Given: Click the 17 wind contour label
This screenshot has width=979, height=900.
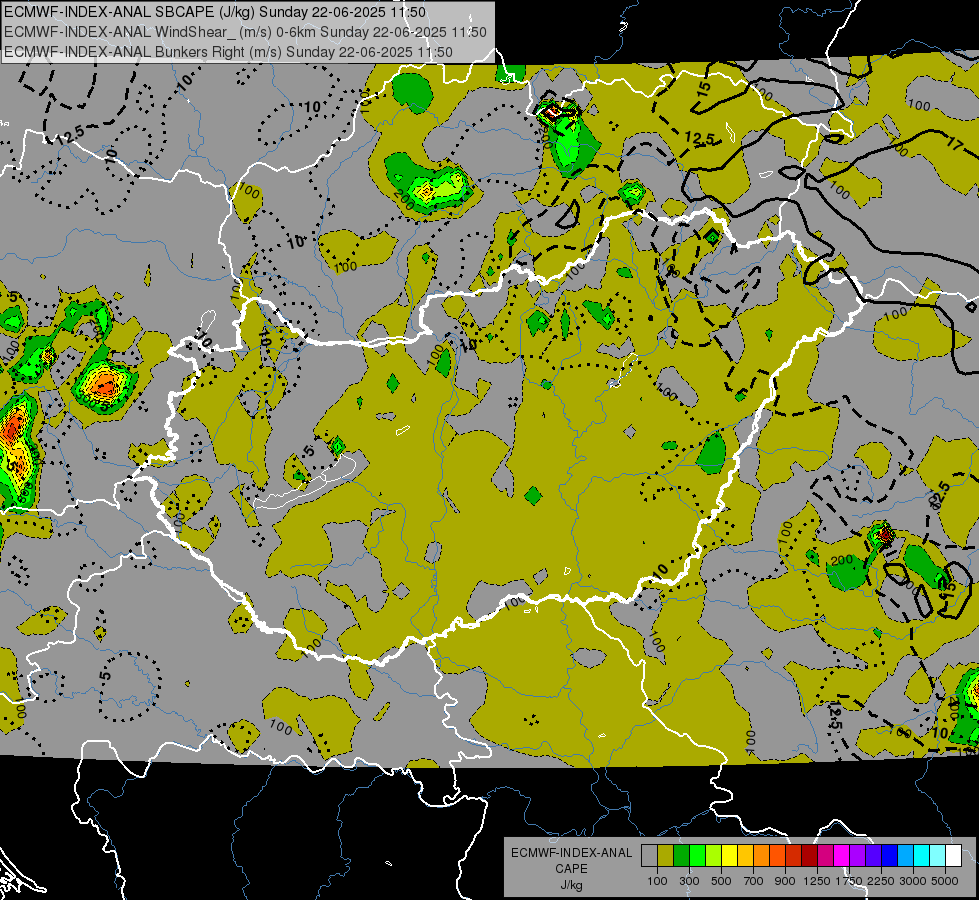Looking at the screenshot, I should point(955,144).
